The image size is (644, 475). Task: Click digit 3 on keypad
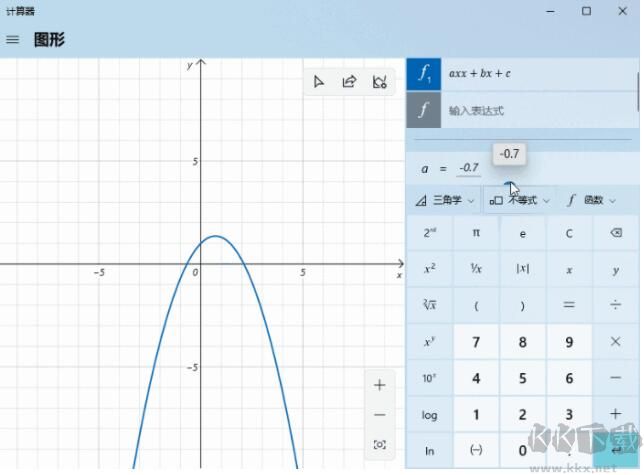click(569, 414)
